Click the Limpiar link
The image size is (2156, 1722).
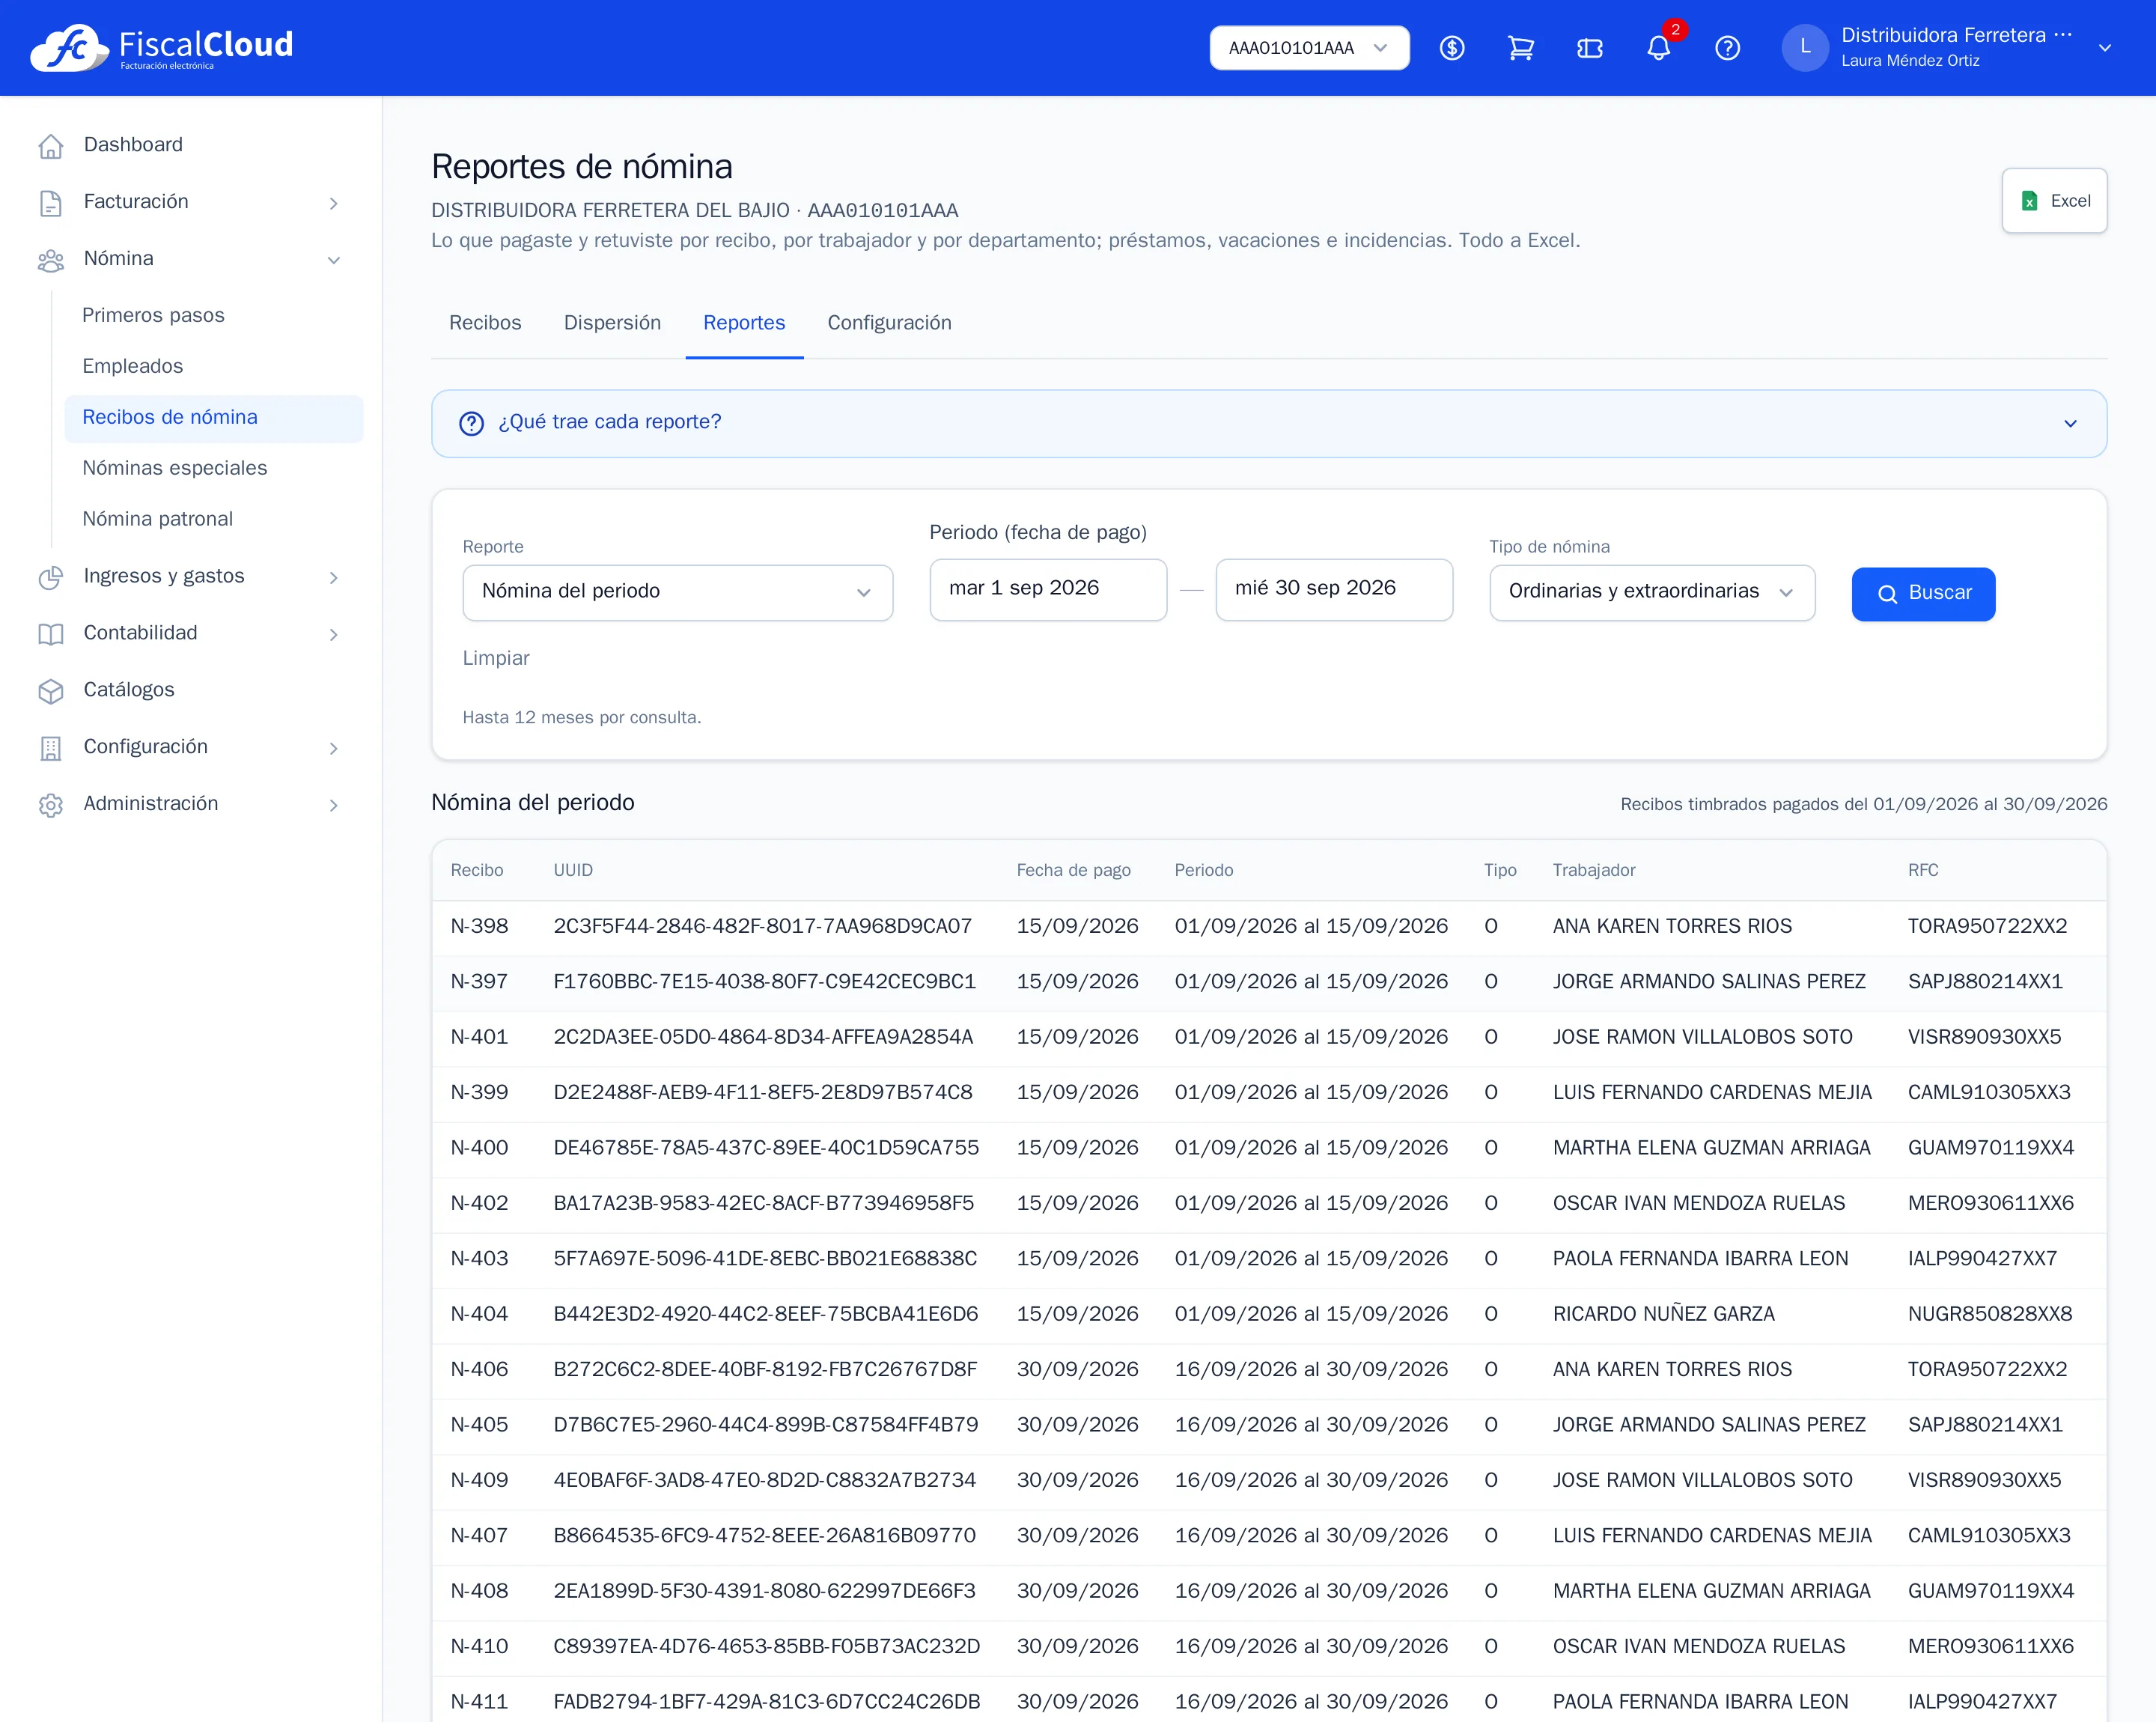495,658
